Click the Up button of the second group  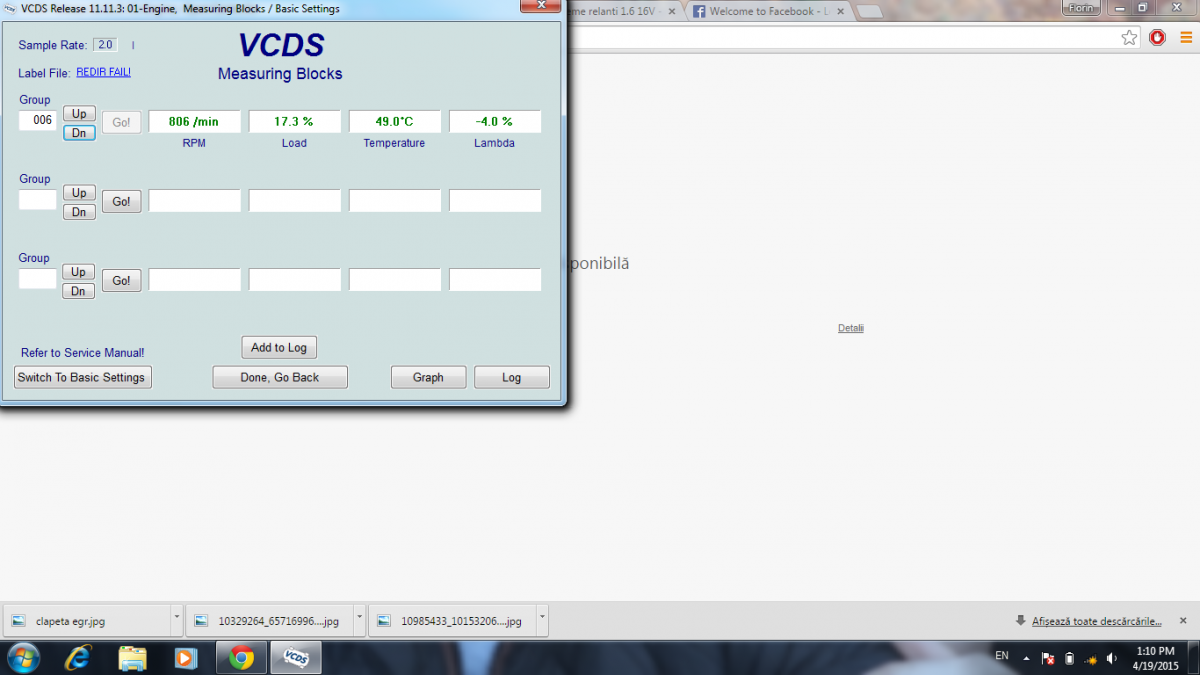pos(79,193)
